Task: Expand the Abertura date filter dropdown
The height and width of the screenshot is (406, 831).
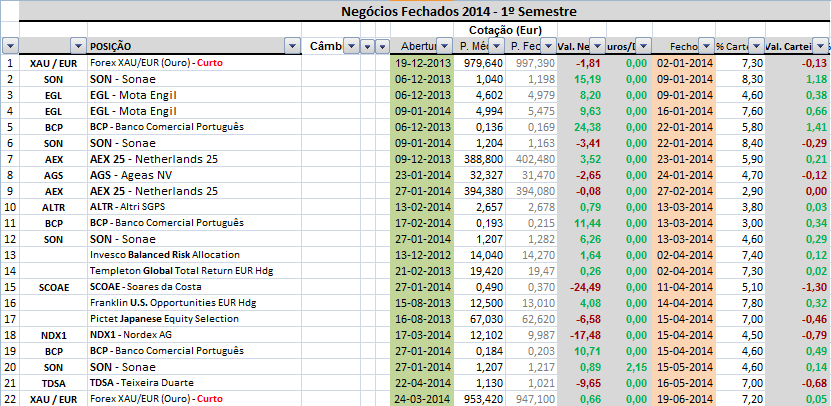Action: coord(446,47)
